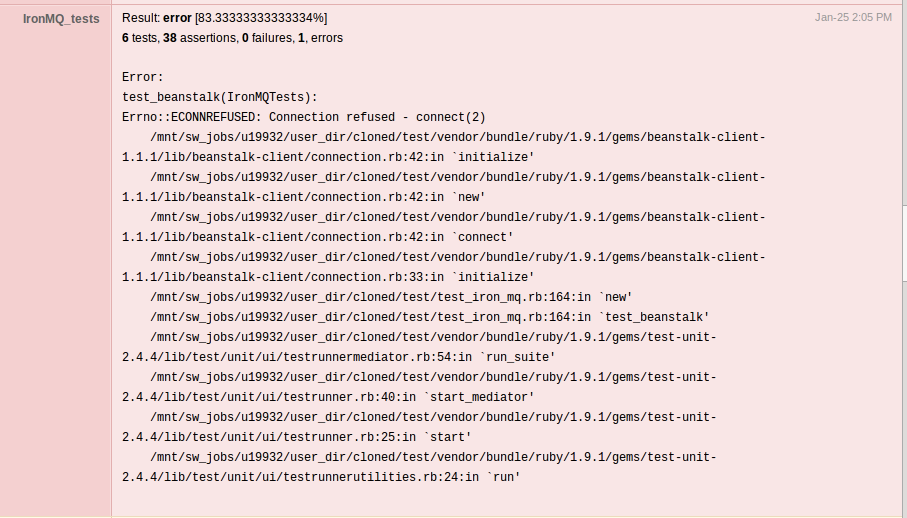Click the 'Error:' heading text
907x518 pixels.
click(143, 77)
